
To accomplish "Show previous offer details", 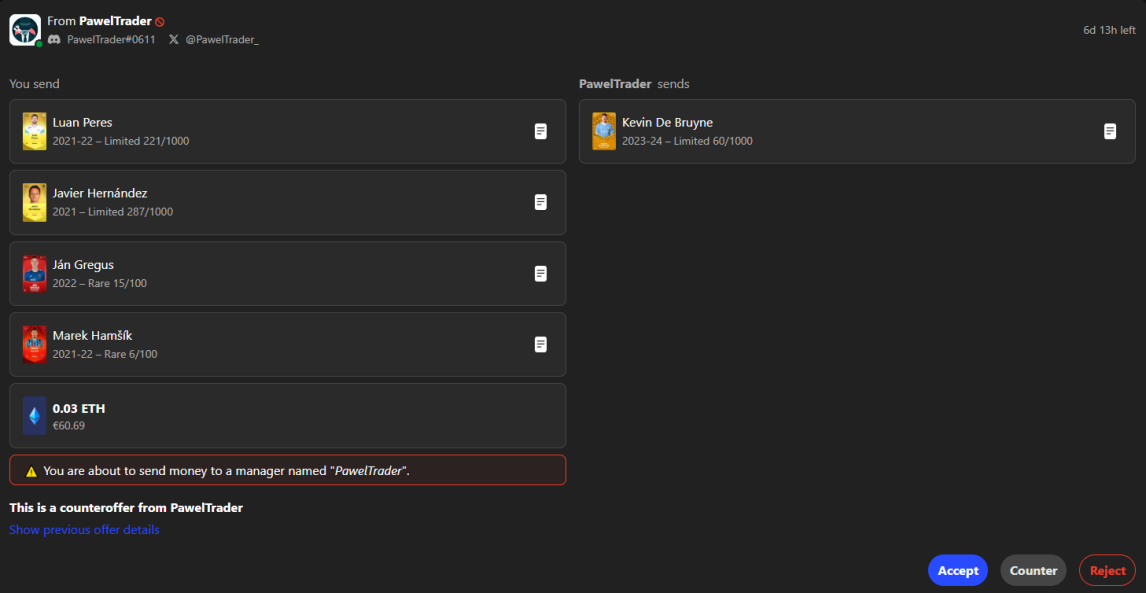I will click(x=84, y=529).
